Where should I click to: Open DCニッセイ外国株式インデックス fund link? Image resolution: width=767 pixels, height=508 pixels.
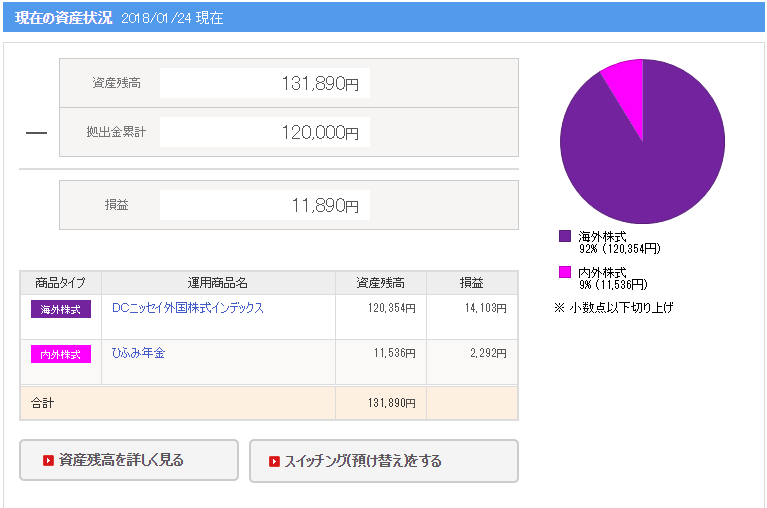pos(188,308)
